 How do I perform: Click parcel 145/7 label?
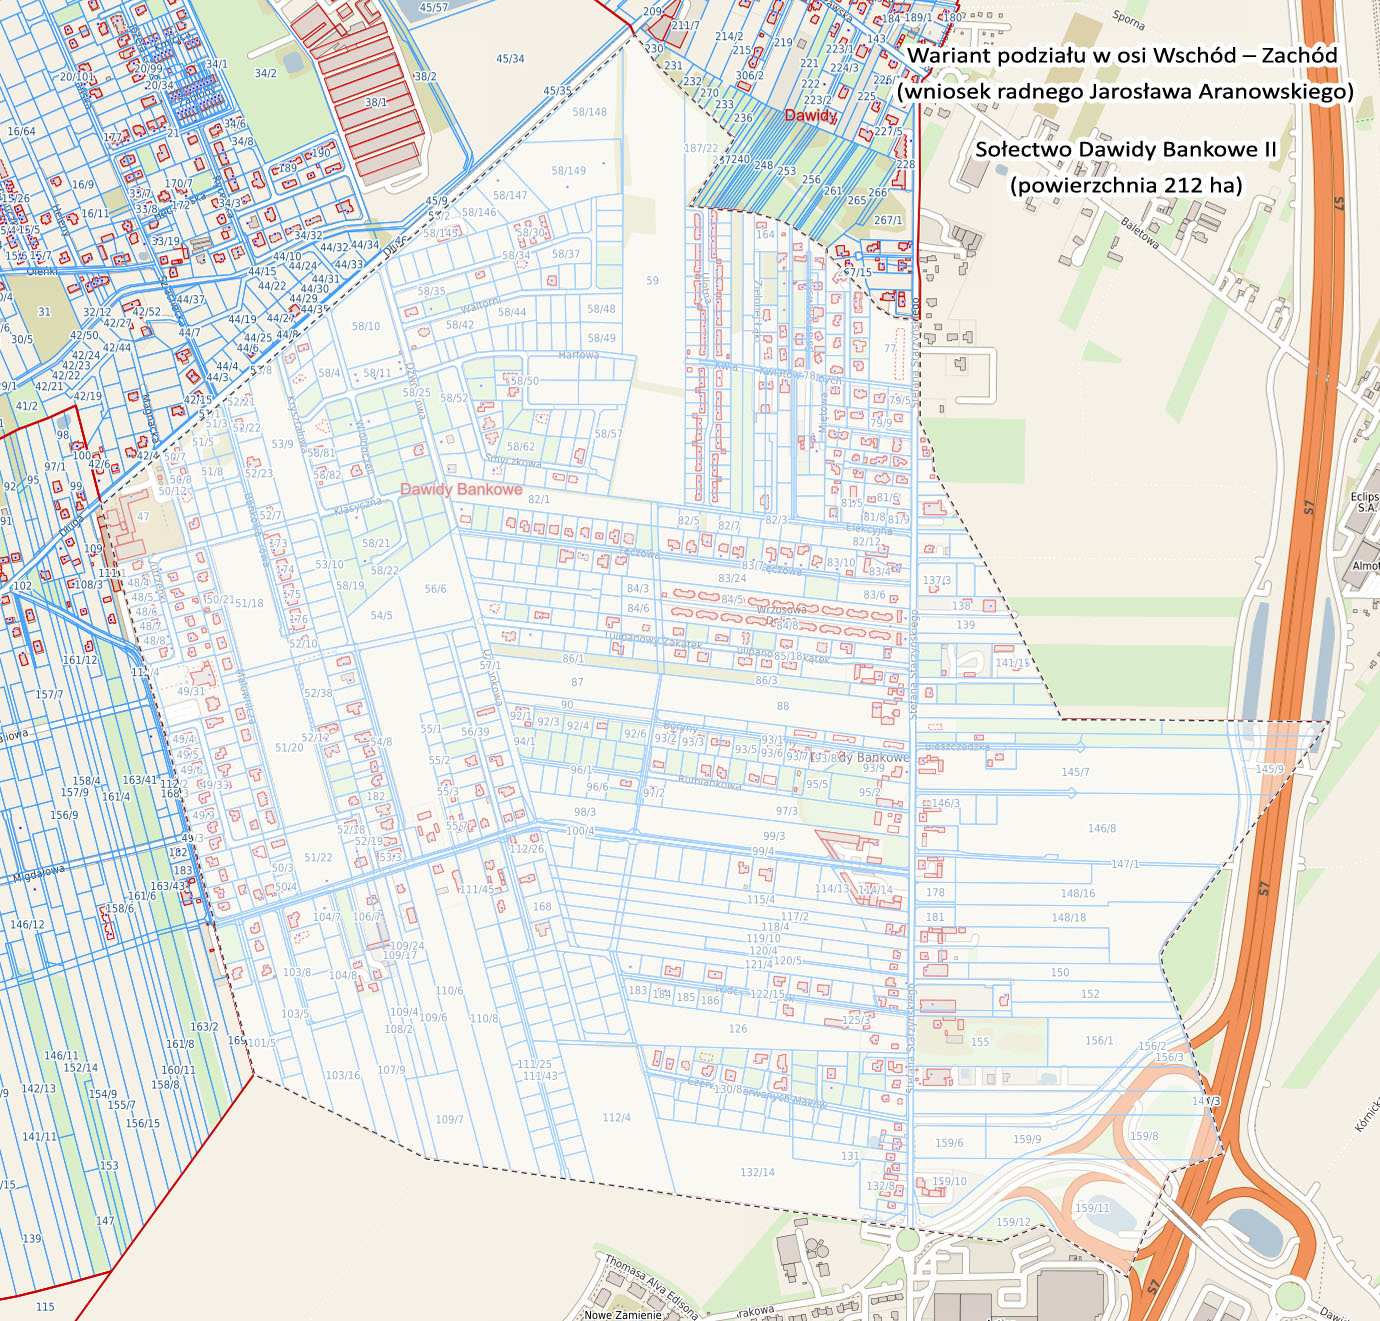(1075, 773)
